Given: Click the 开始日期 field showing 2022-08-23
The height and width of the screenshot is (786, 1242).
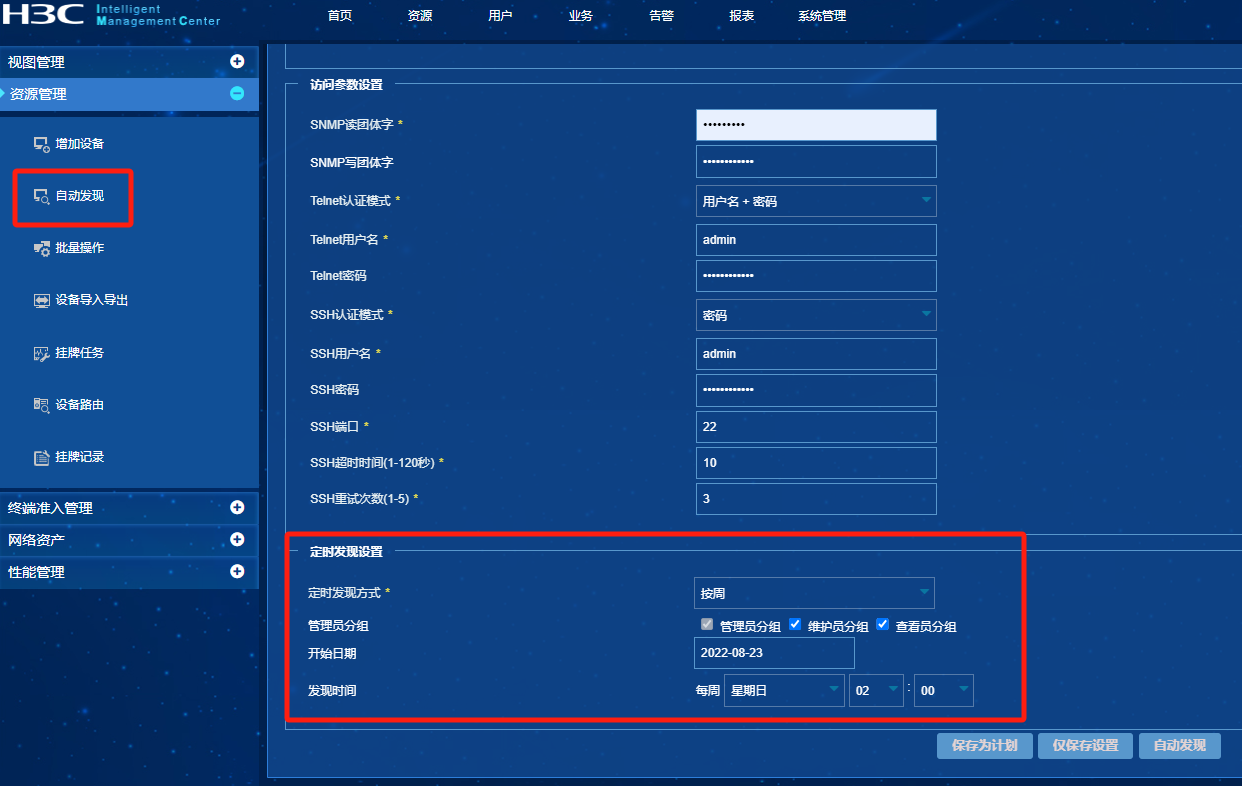Looking at the screenshot, I should (774, 653).
